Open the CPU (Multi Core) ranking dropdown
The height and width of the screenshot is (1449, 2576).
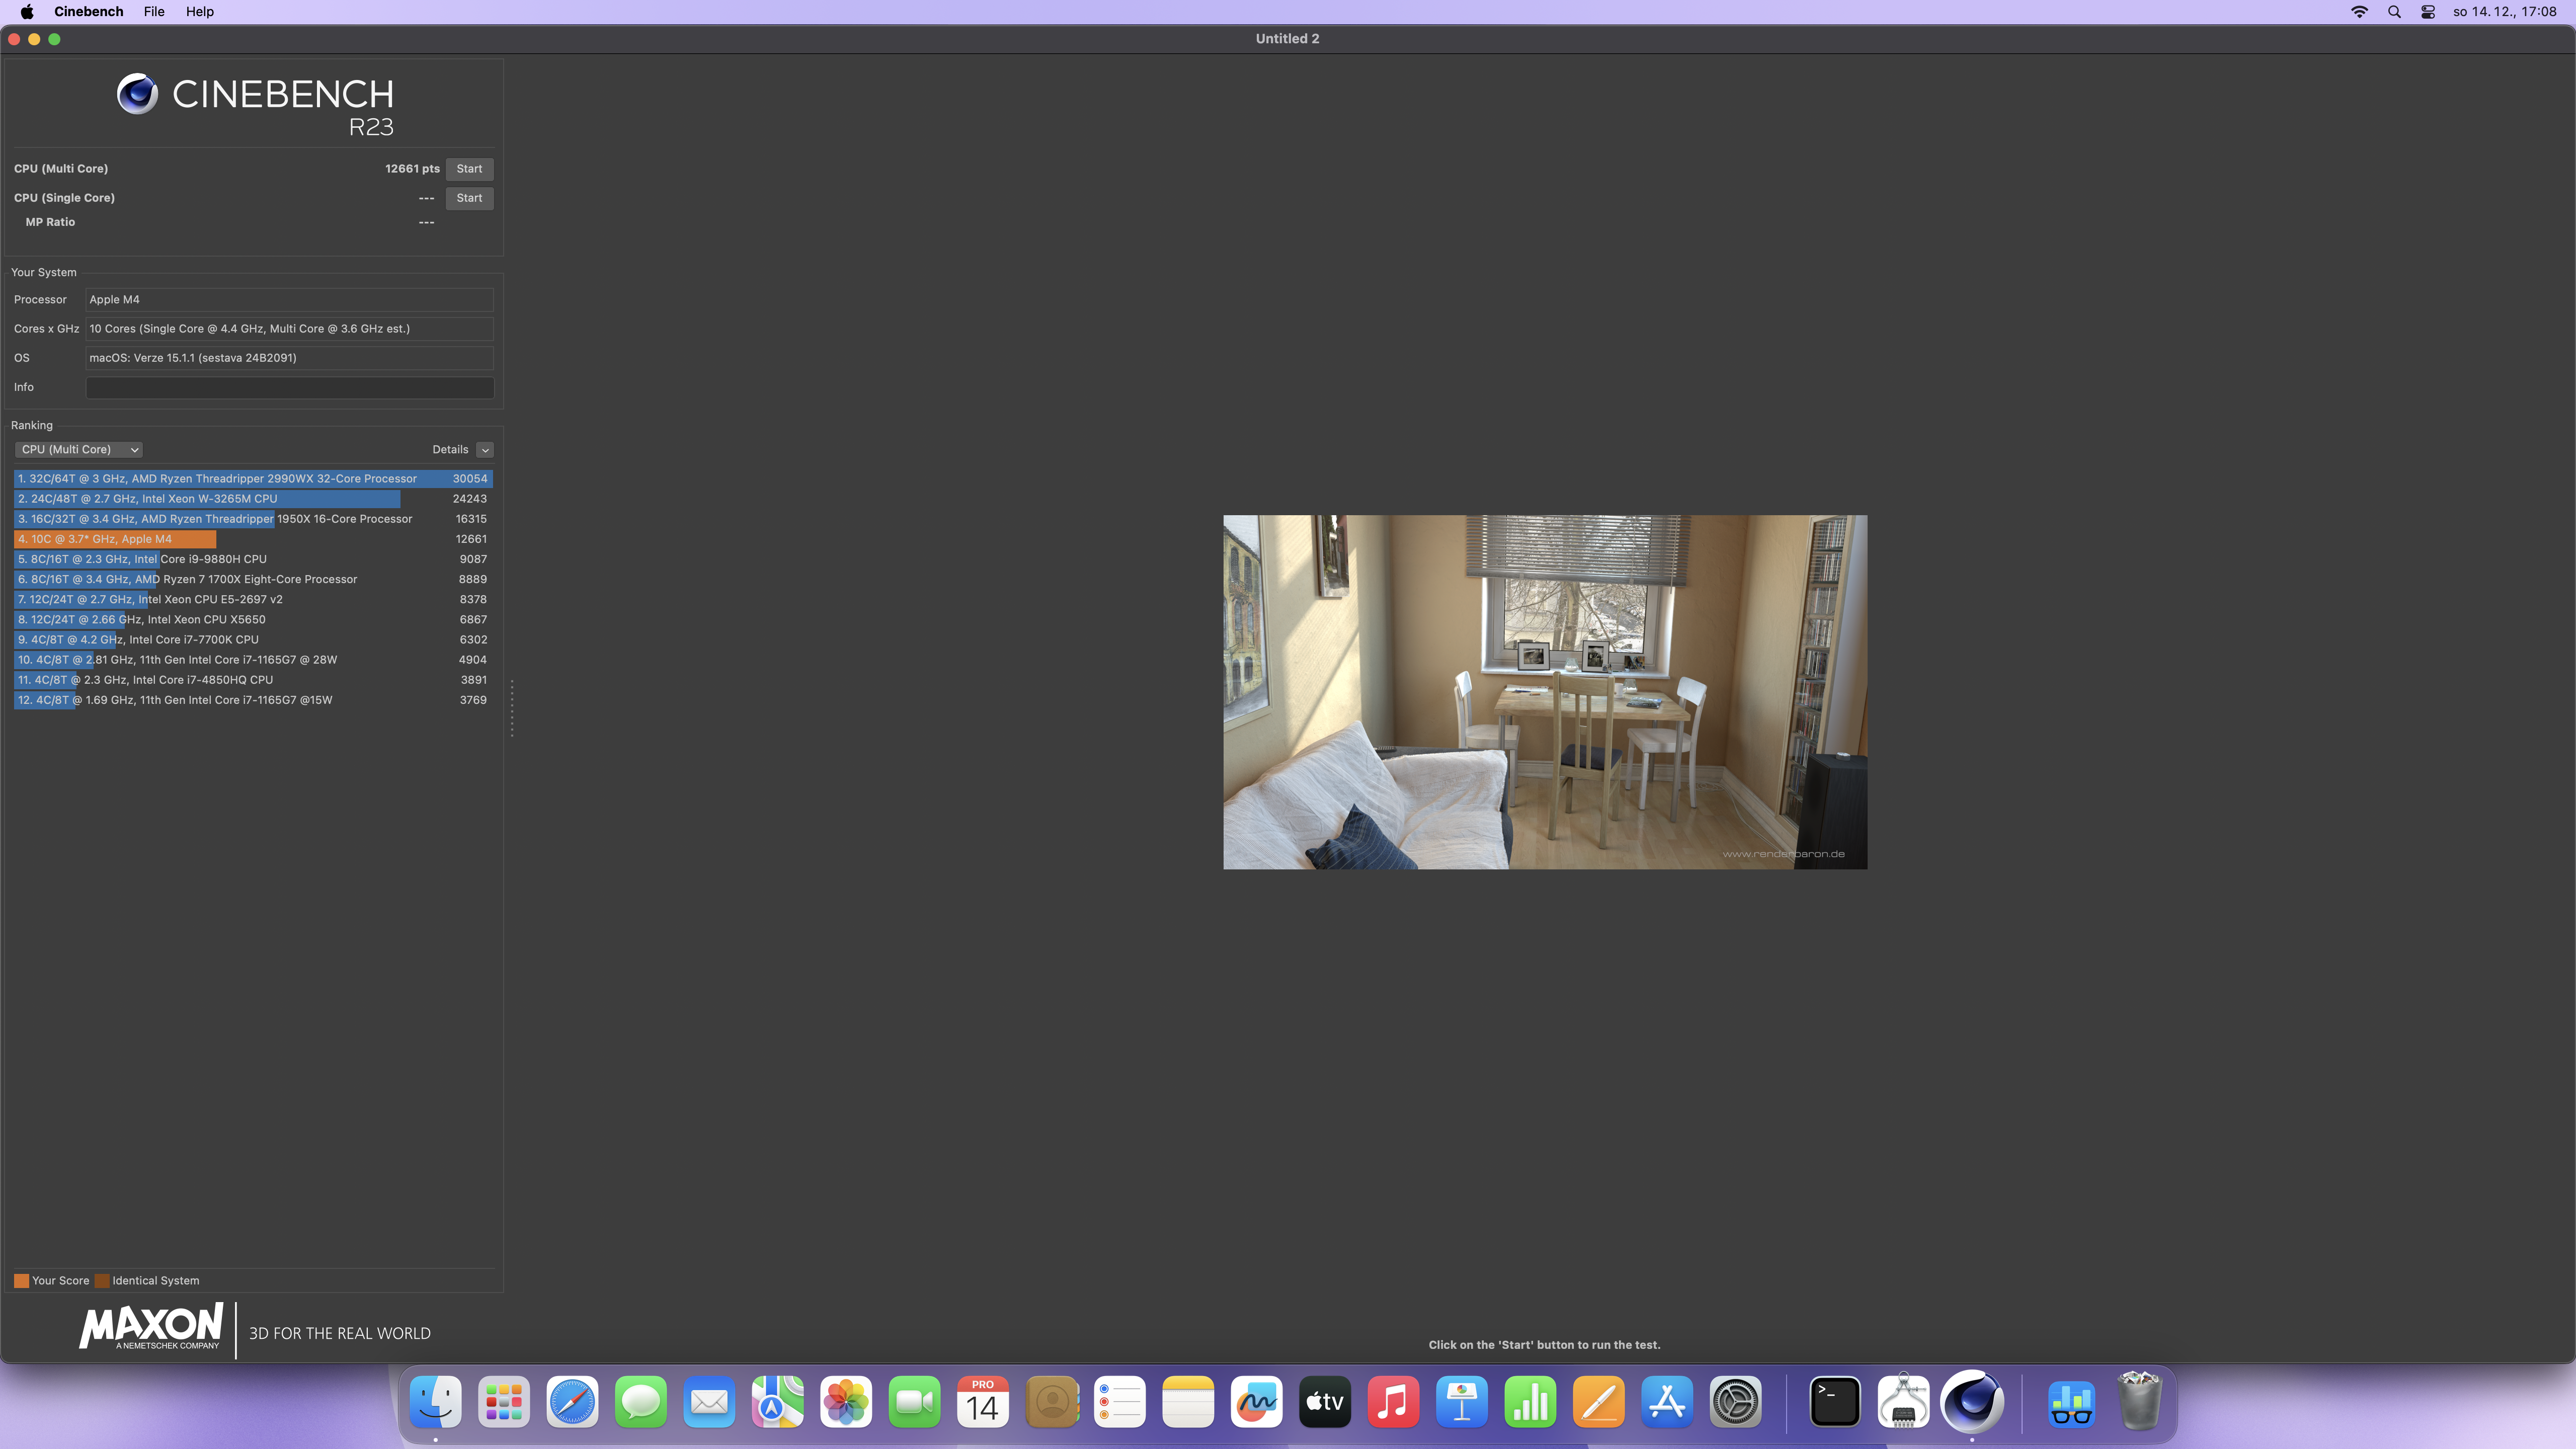[79, 450]
